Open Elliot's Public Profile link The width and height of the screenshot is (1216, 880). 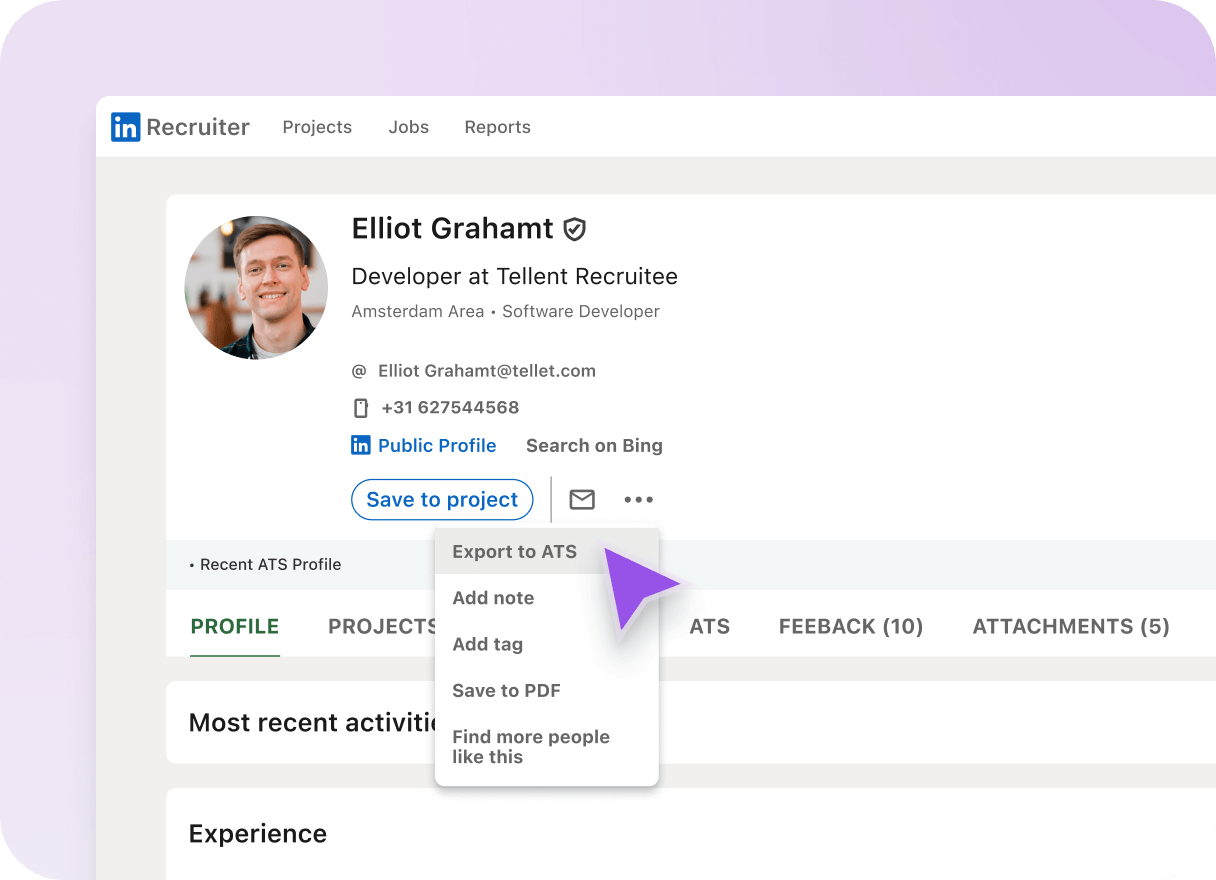(437, 445)
